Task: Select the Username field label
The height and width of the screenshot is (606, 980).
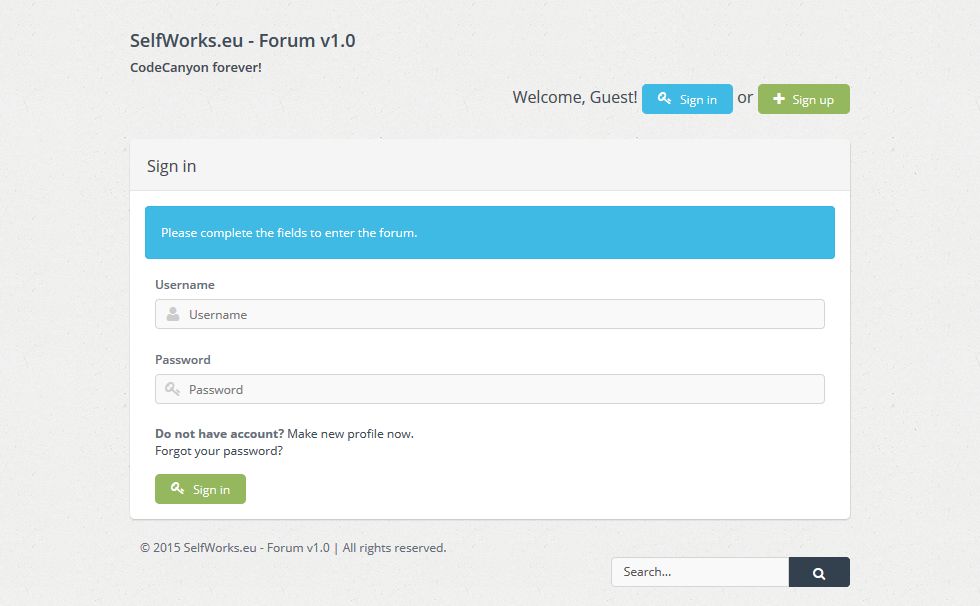Action: point(185,285)
